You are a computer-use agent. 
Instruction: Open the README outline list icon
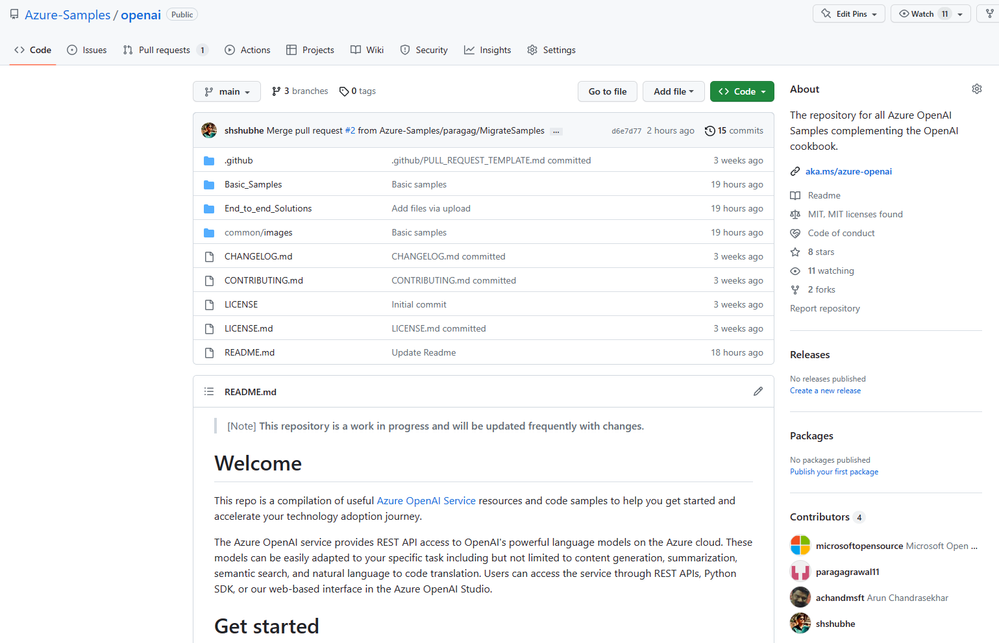click(x=209, y=391)
